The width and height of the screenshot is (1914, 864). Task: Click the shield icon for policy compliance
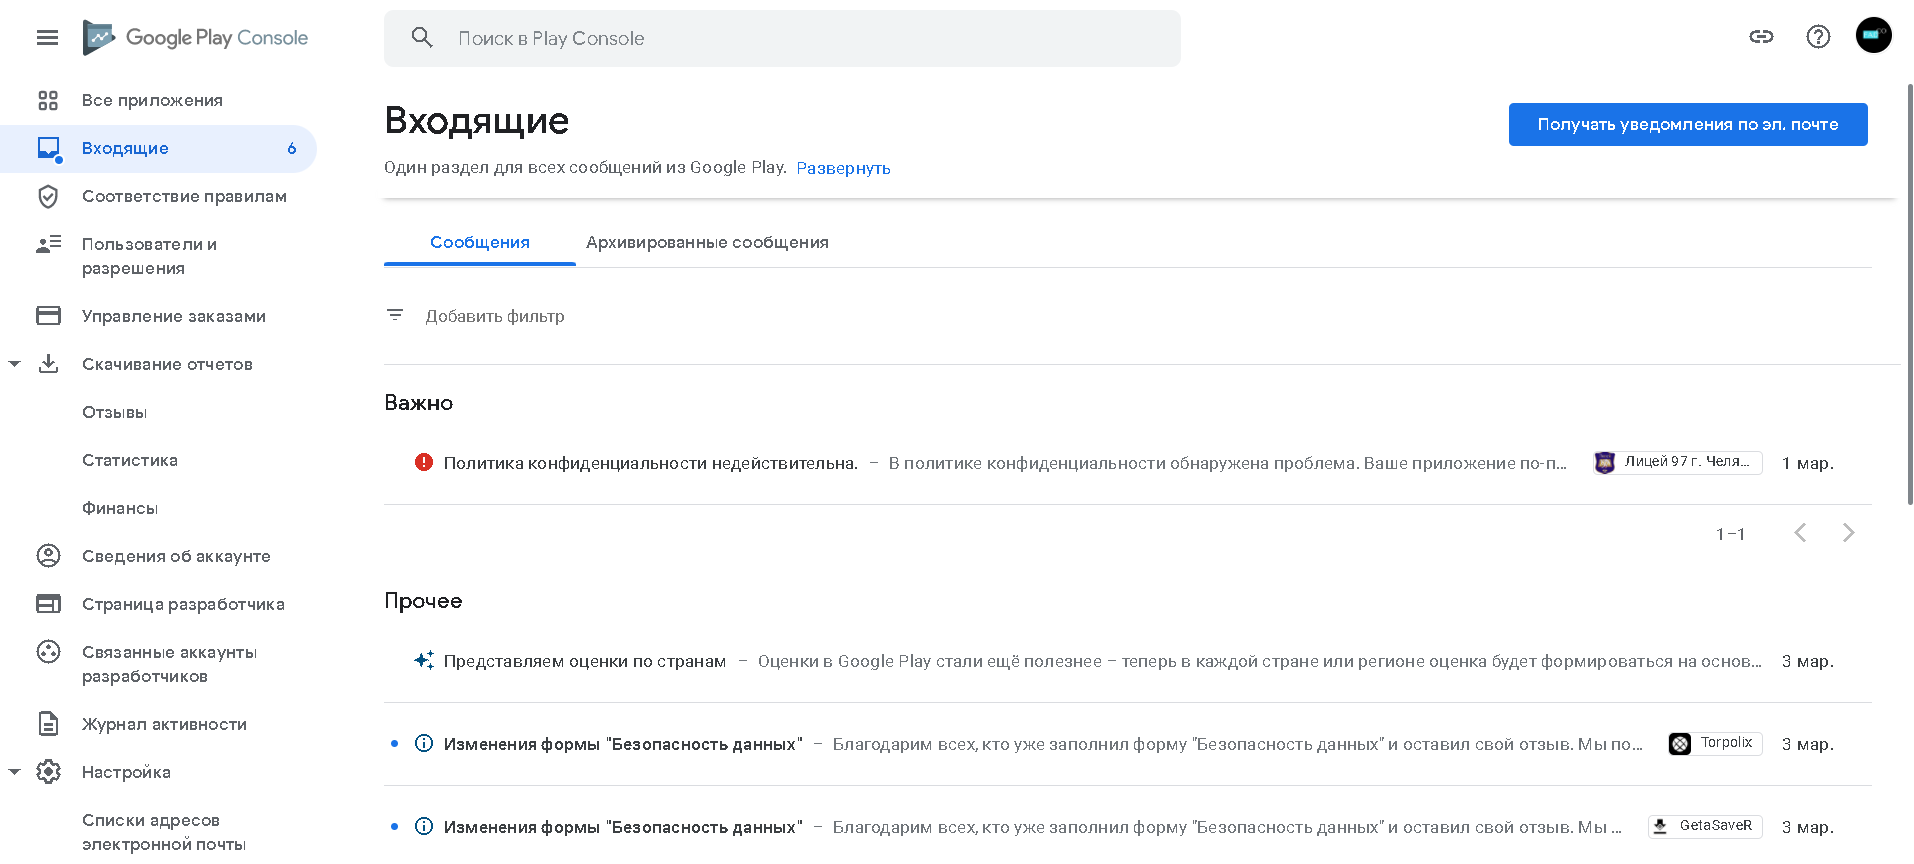tap(48, 196)
